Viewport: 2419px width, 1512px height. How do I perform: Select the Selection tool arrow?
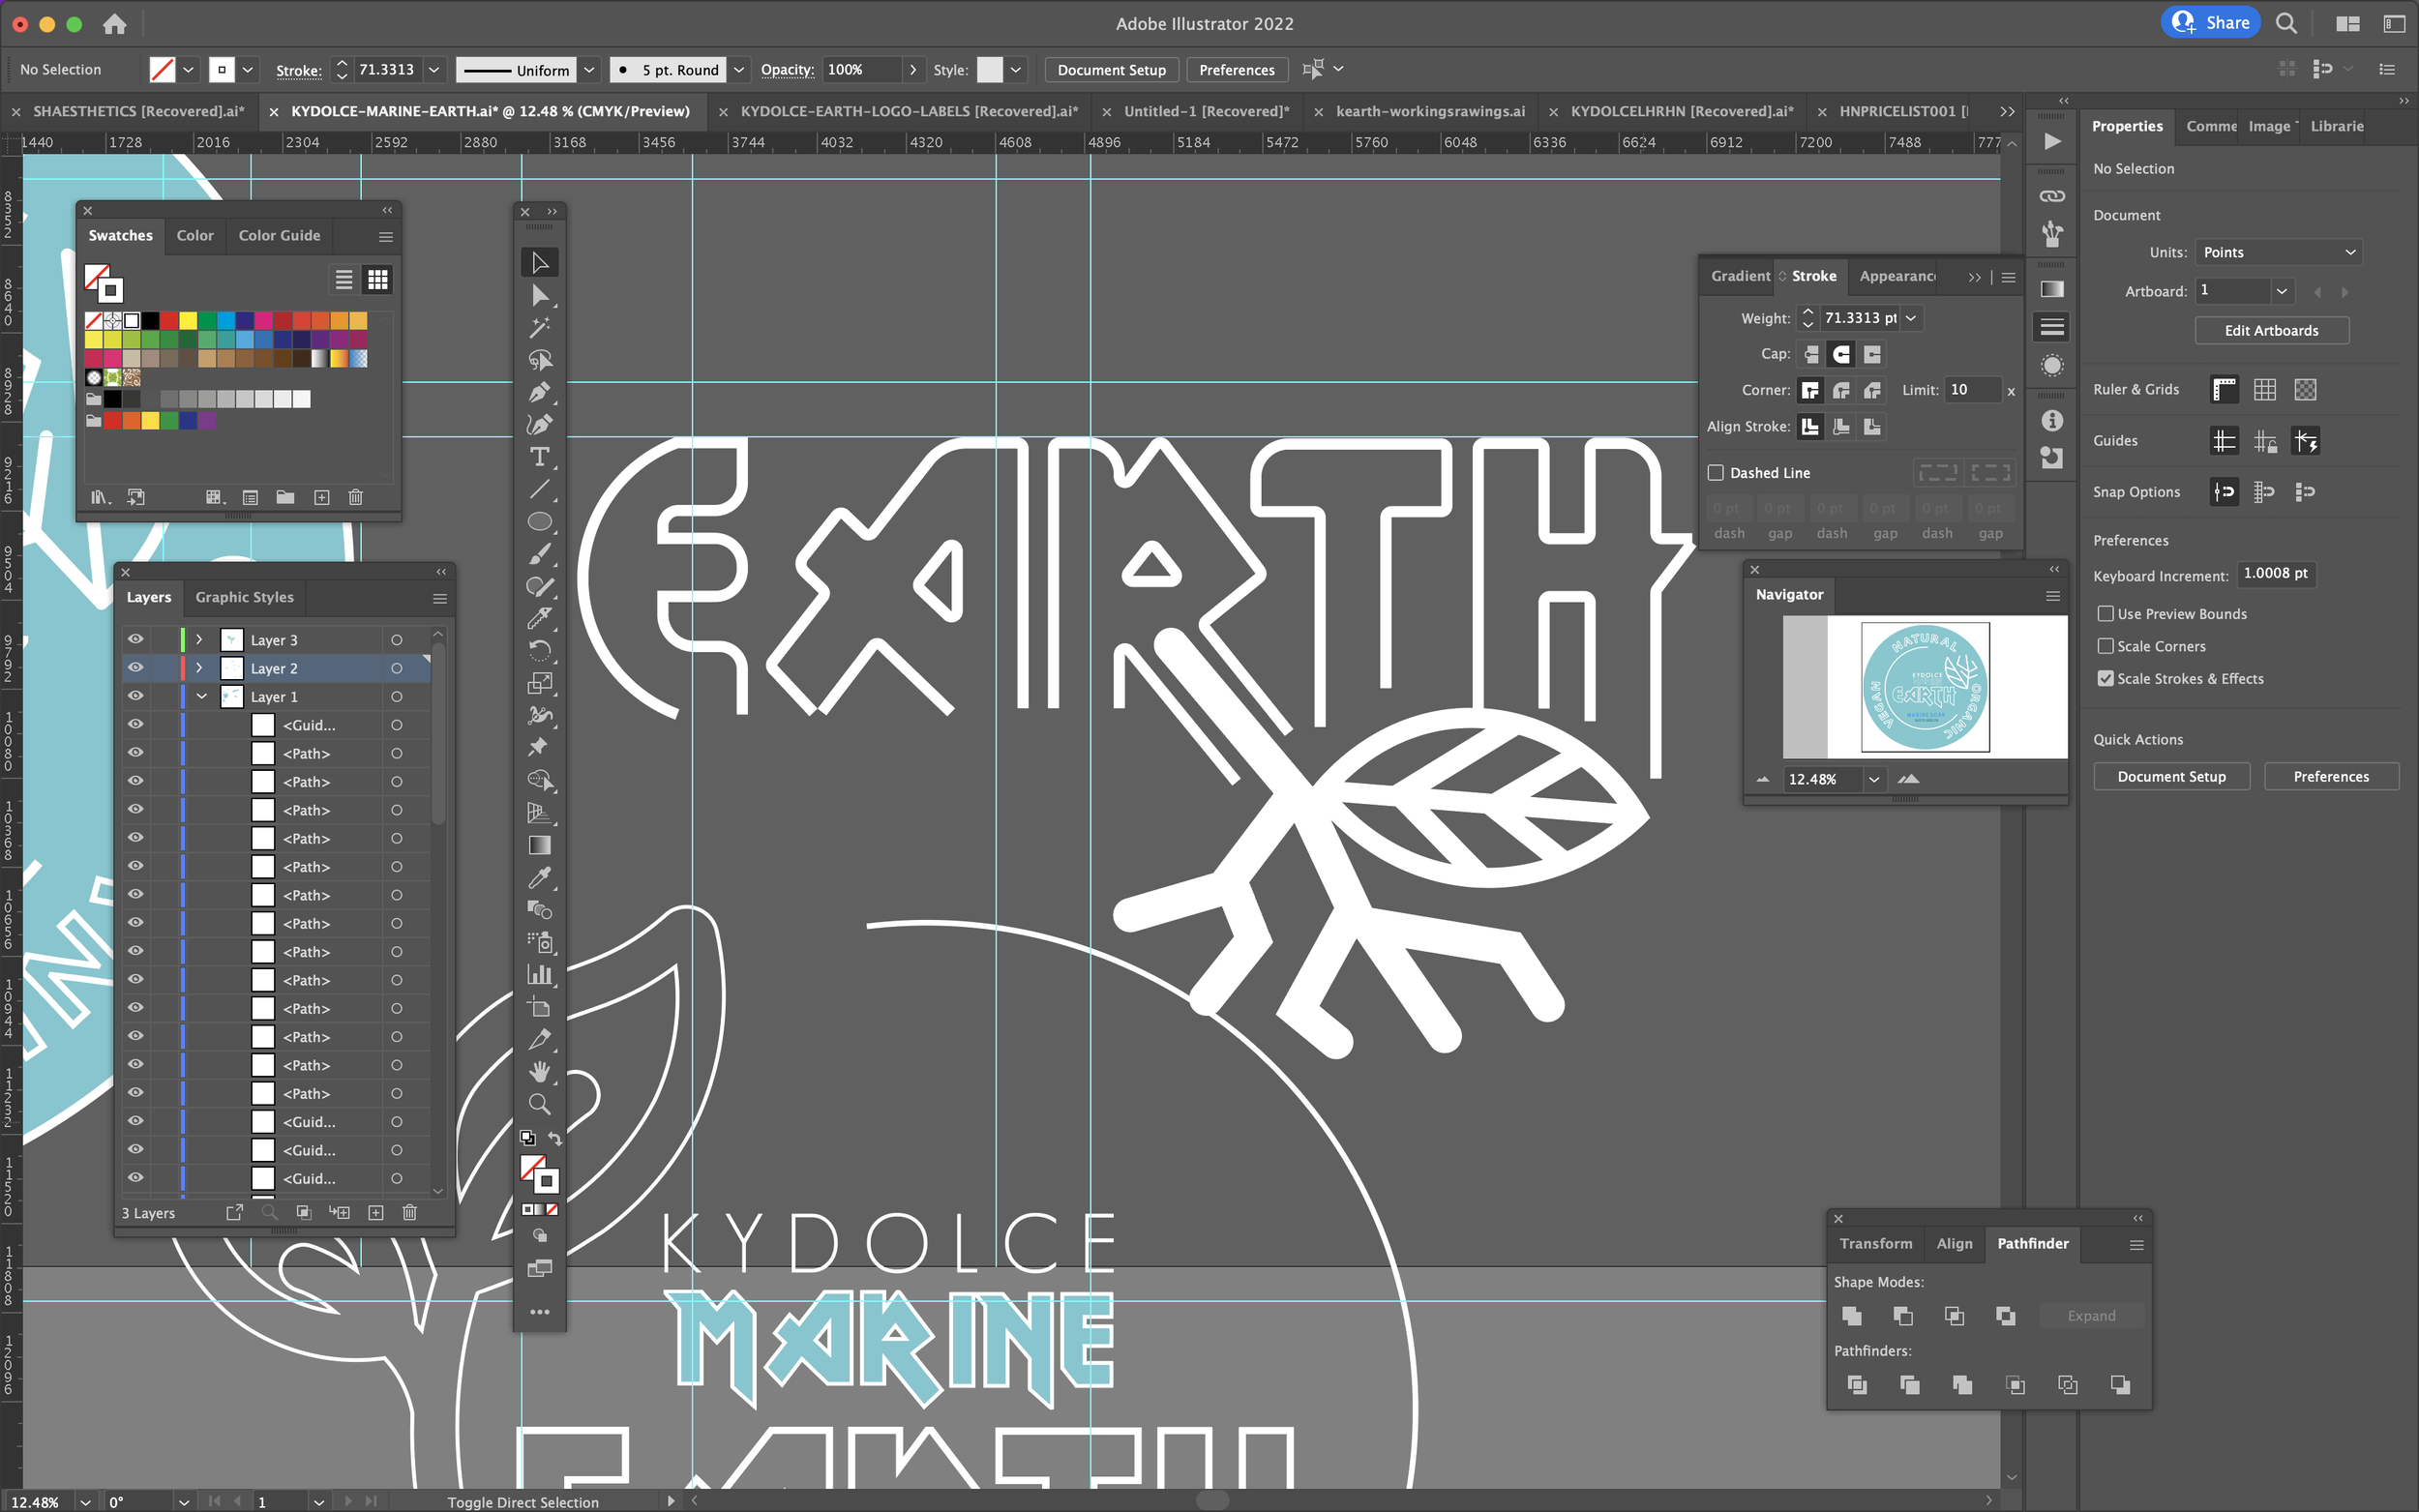click(x=539, y=263)
